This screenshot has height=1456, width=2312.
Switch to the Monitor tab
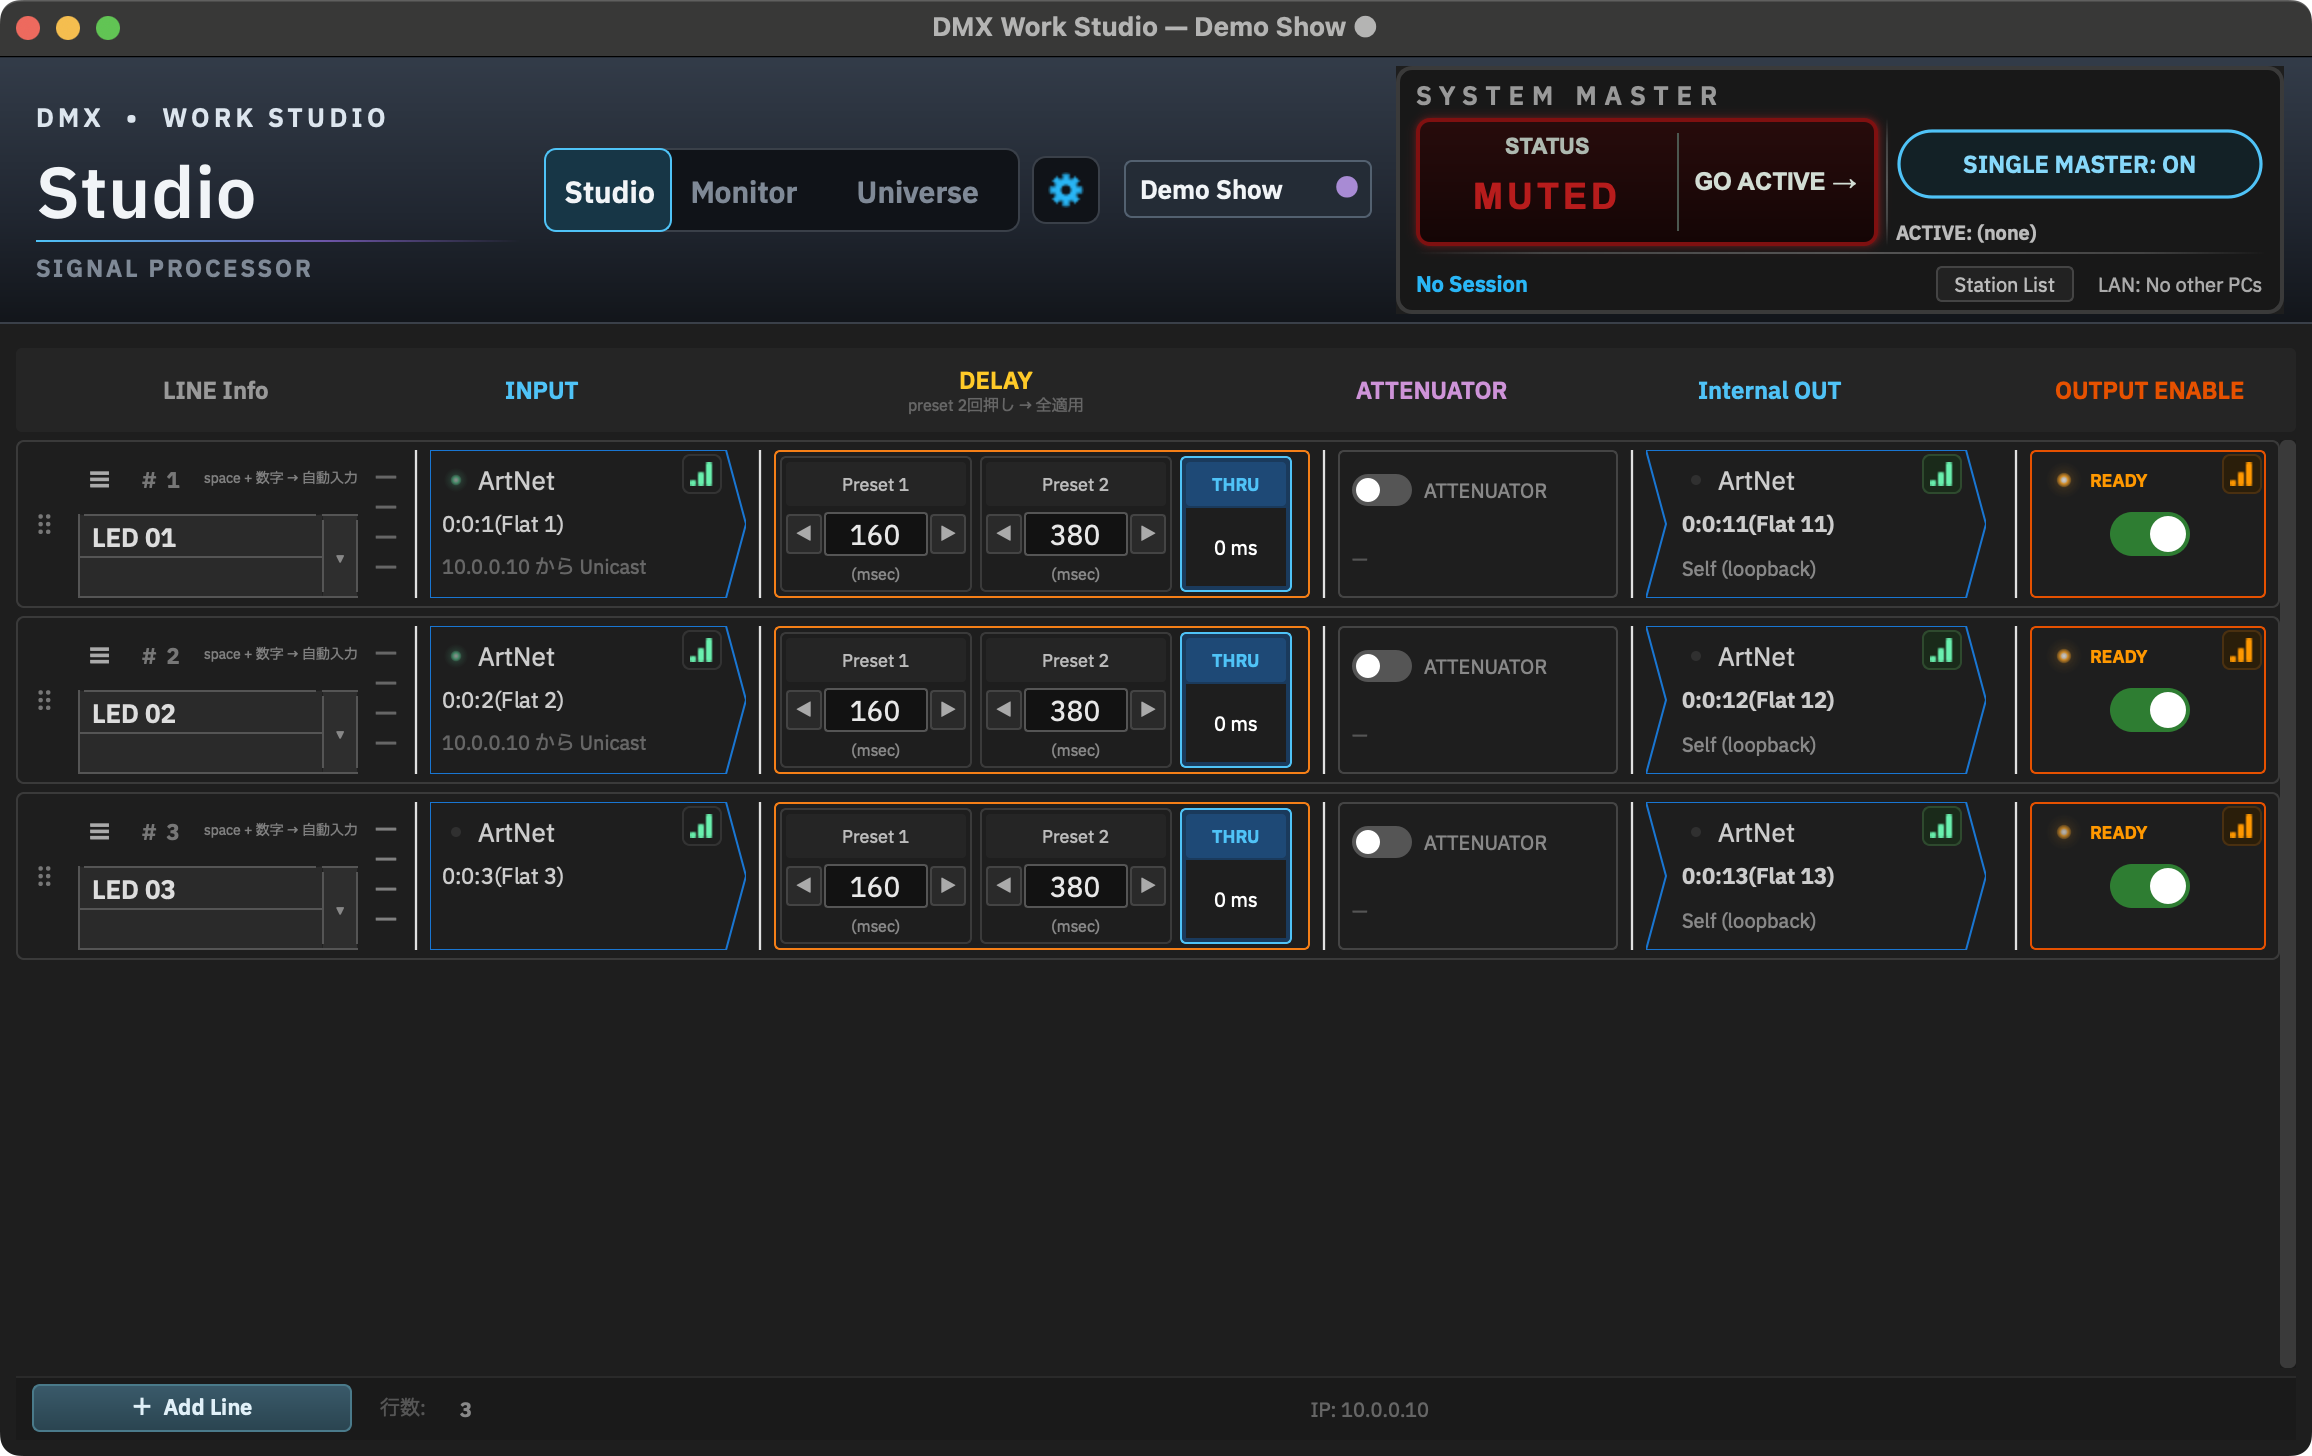pyautogui.click(x=743, y=191)
